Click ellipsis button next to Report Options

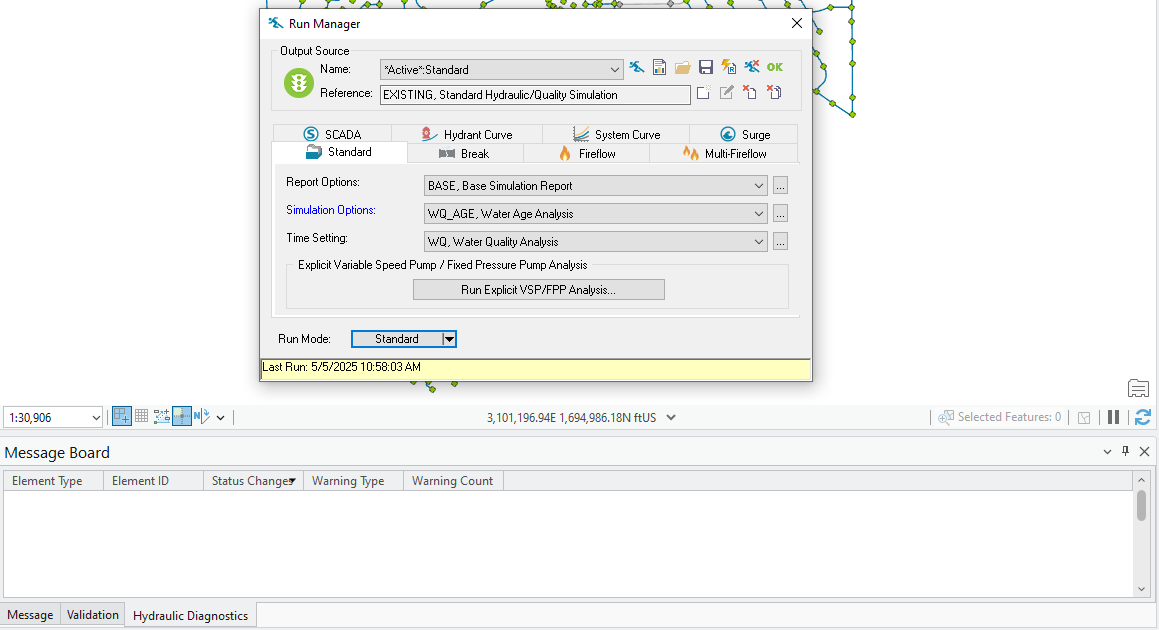(x=780, y=186)
